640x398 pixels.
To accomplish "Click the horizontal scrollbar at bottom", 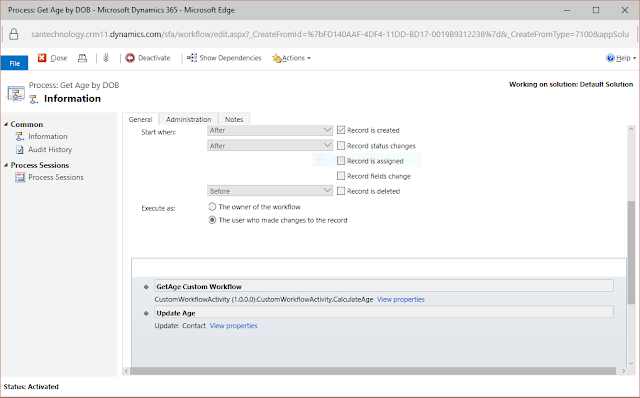I will (x=373, y=371).
